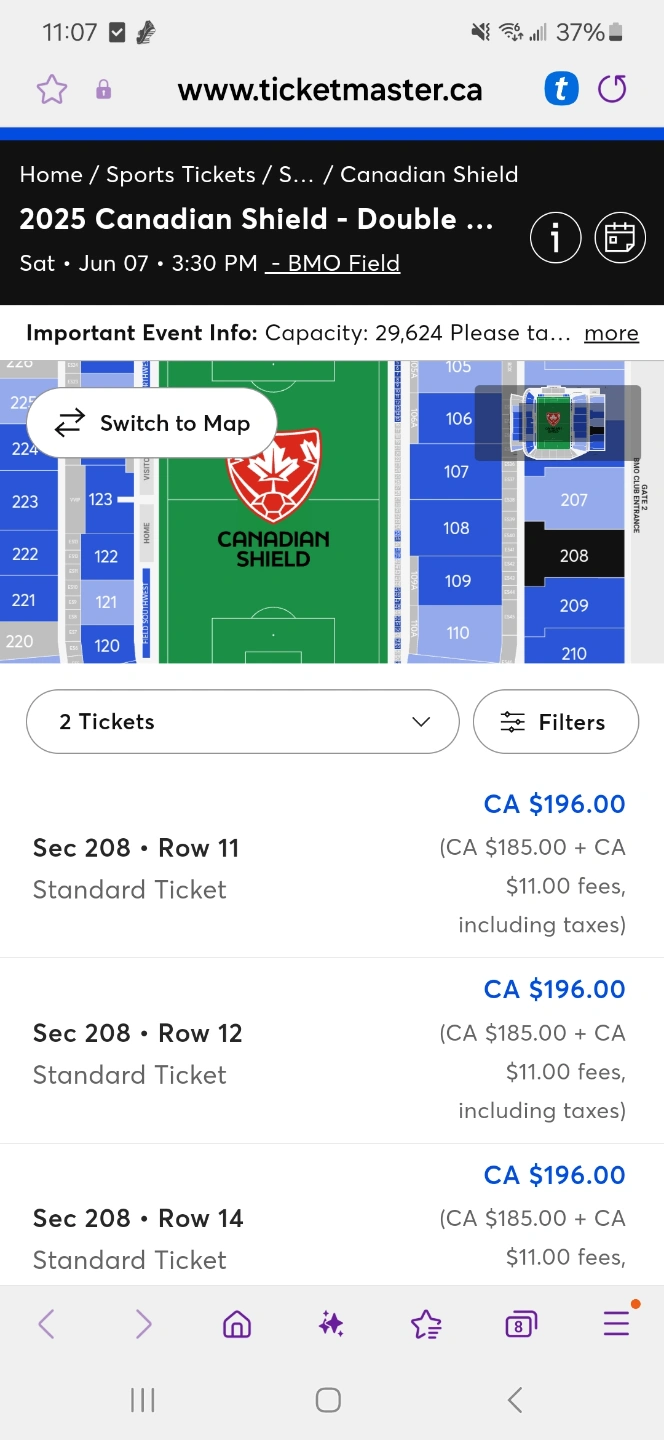The height and width of the screenshot is (1440, 664).
Task: Open the browser hamburger menu
Action: 616,1324
